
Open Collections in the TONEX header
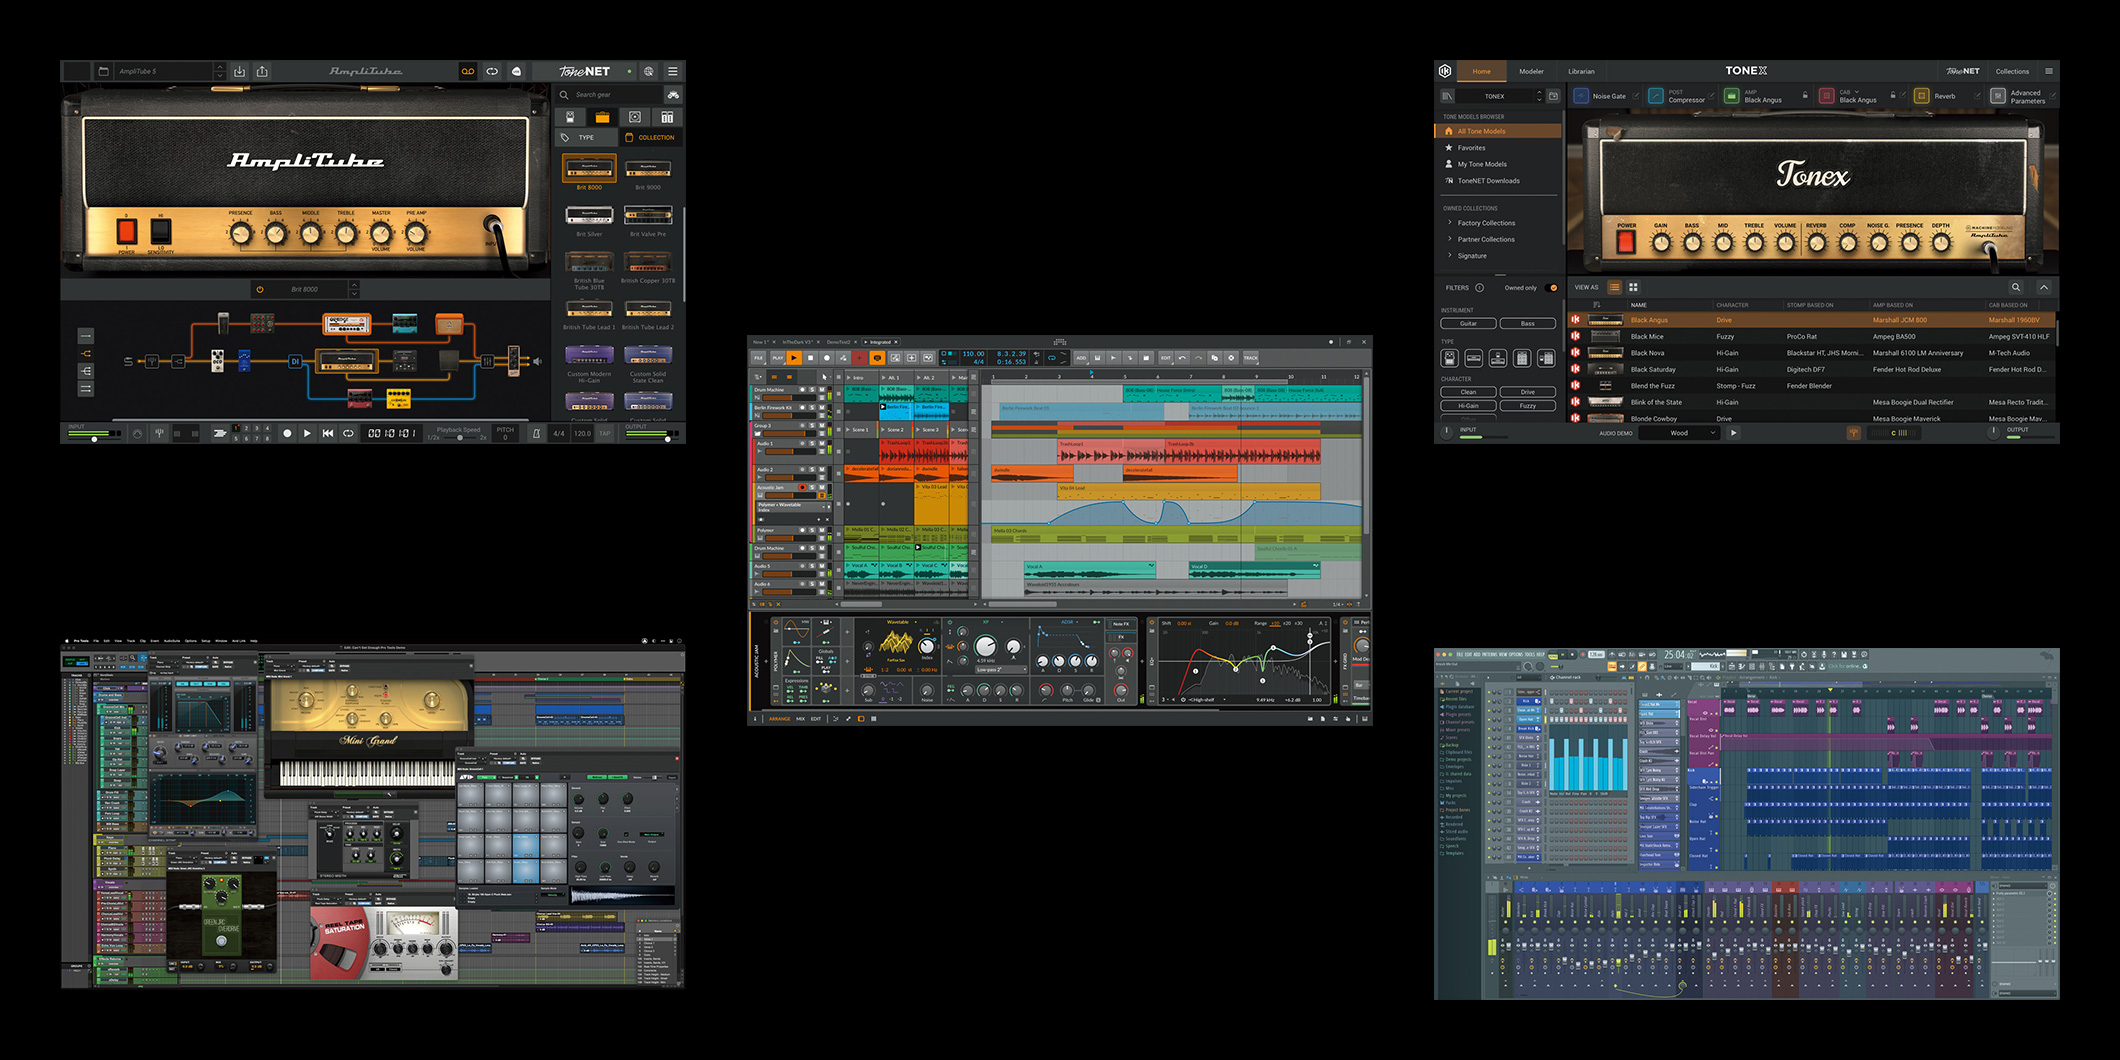click(x=2012, y=71)
